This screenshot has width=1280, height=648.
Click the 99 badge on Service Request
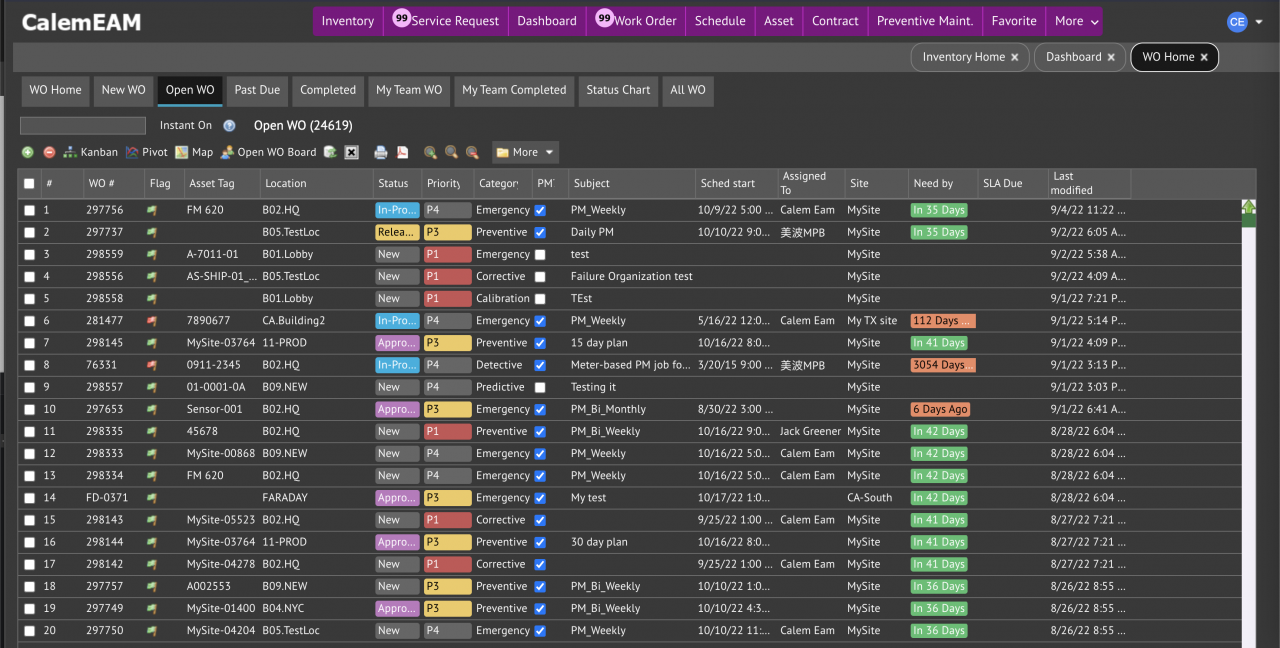[401, 18]
